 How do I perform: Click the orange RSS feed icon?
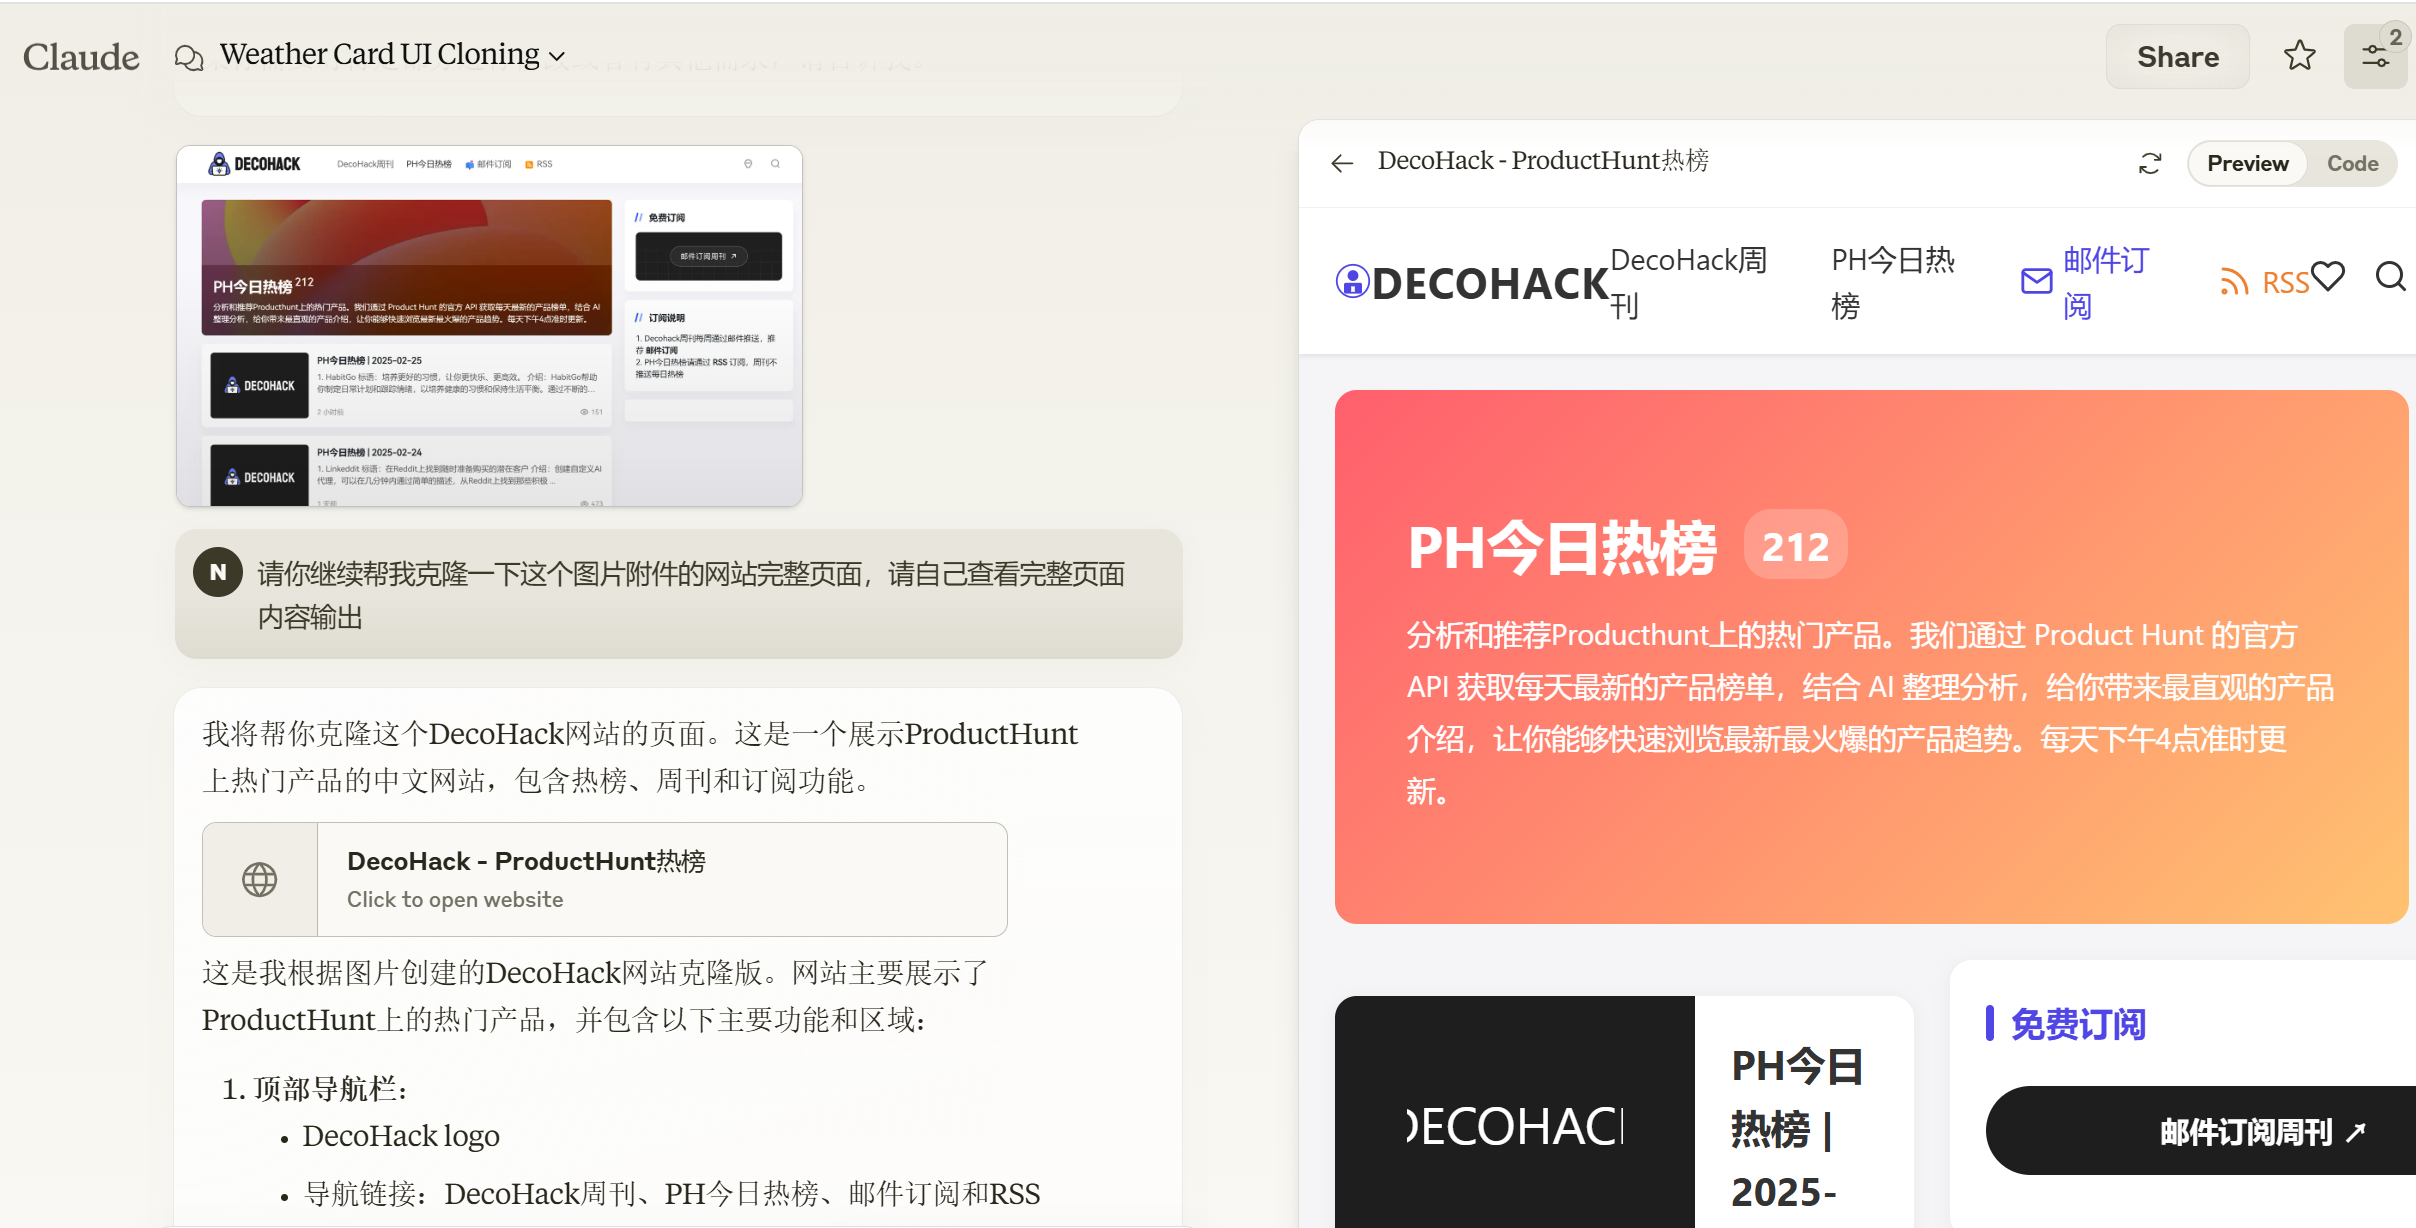(2233, 282)
